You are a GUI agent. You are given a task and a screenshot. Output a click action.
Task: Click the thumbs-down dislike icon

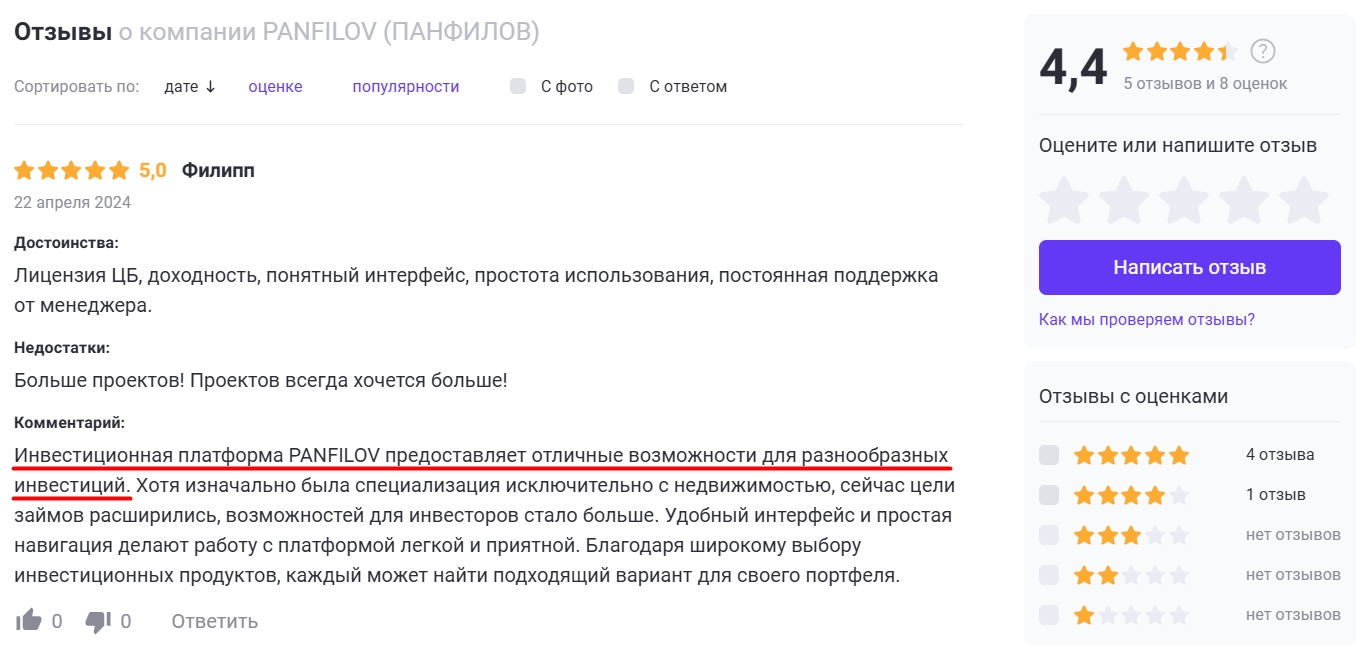(x=98, y=621)
